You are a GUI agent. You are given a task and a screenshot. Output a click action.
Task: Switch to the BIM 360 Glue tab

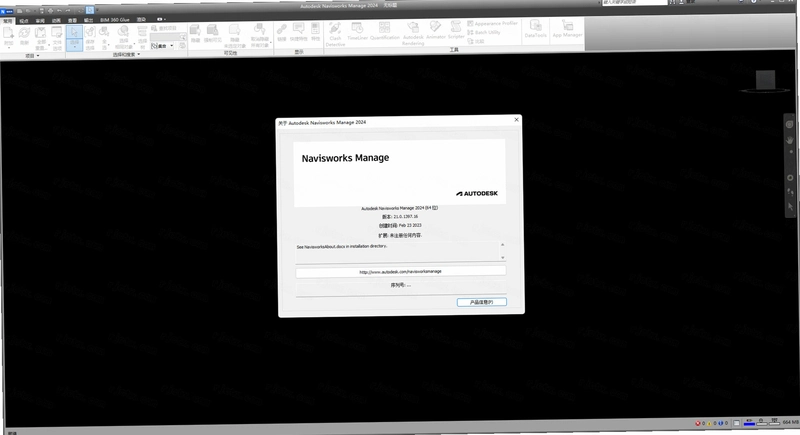pyautogui.click(x=115, y=20)
